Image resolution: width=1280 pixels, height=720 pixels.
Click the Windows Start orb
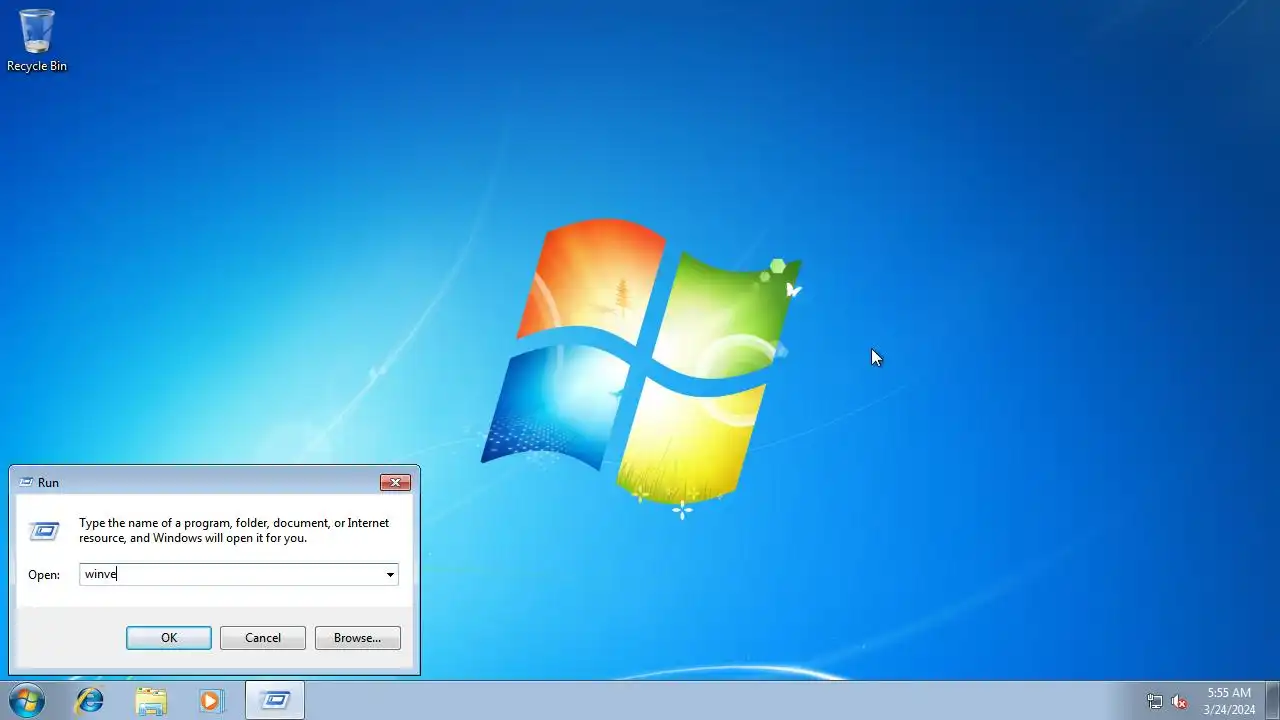point(26,700)
